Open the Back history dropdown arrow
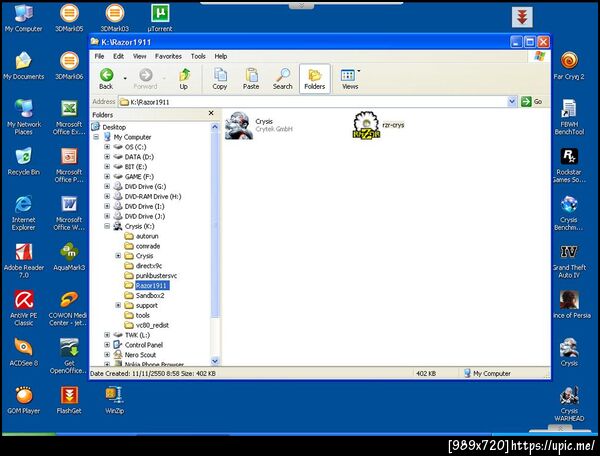 125,78
